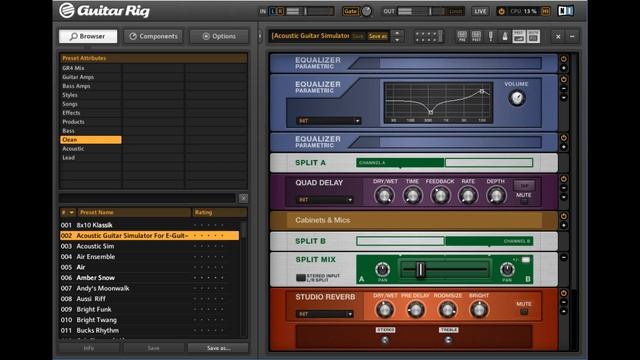Viewport: 640px width, 360px height.
Task: Toggle power on the expanded Equalizer with Volume knob
Action: point(564,79)
